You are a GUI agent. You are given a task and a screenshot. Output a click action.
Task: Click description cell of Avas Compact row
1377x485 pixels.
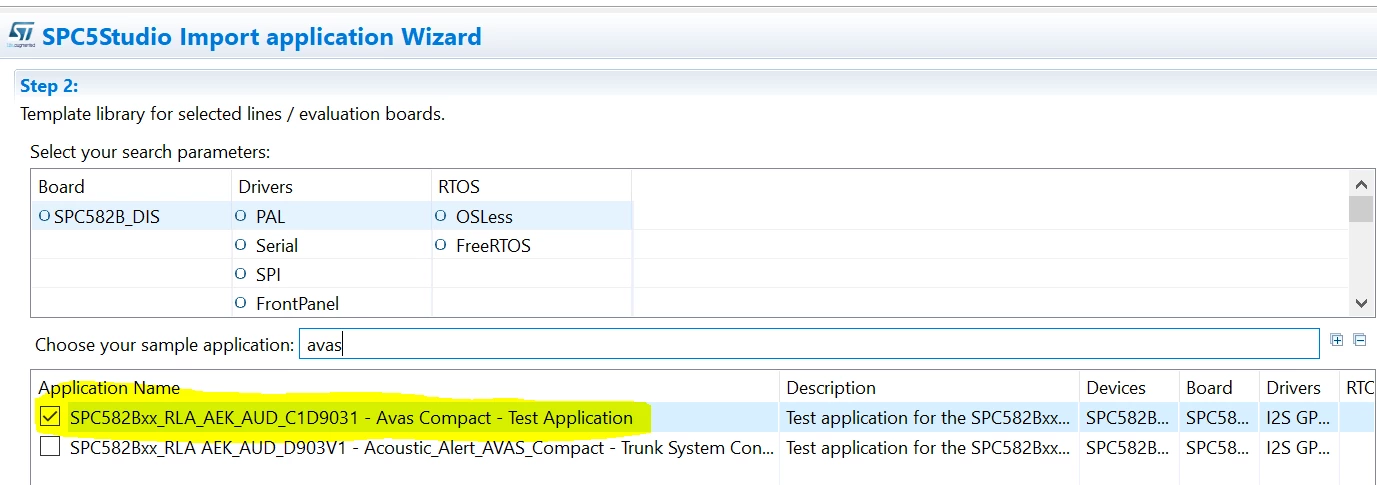(x=928, y=418)
